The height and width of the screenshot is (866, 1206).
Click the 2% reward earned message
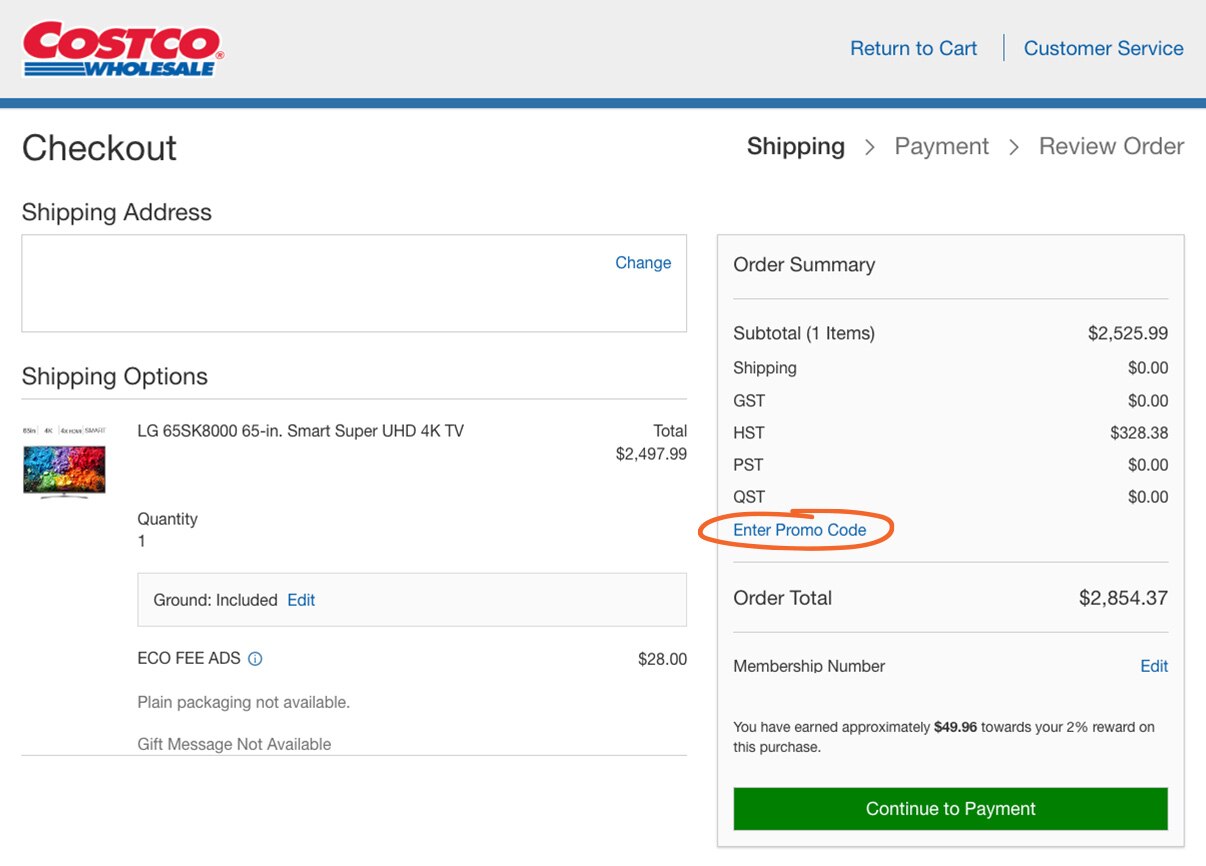click(944, 737)
